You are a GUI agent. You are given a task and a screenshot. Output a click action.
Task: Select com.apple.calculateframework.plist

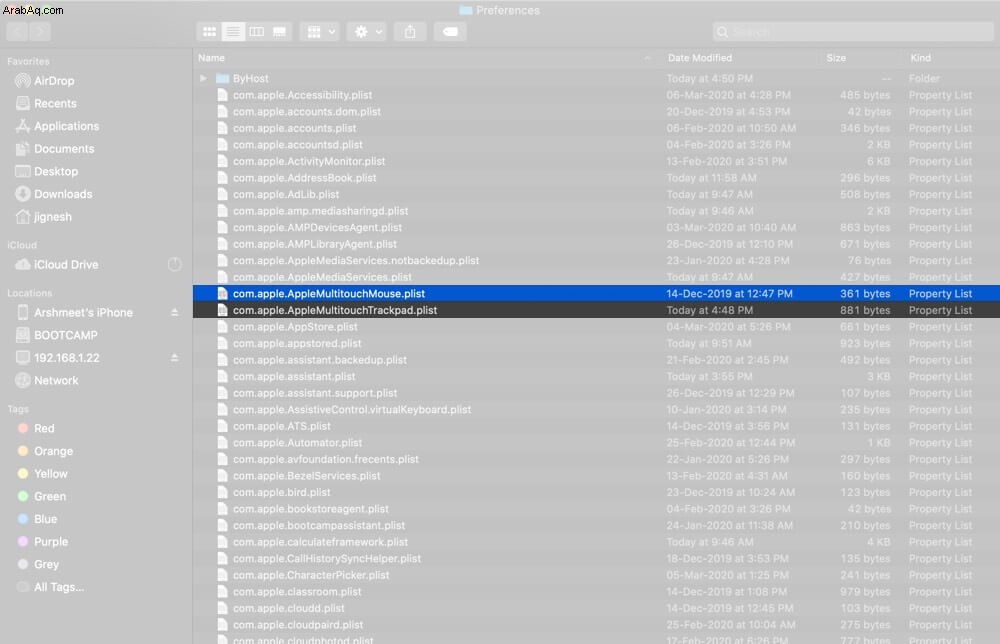pyautogui.click(x=596, y=543)
